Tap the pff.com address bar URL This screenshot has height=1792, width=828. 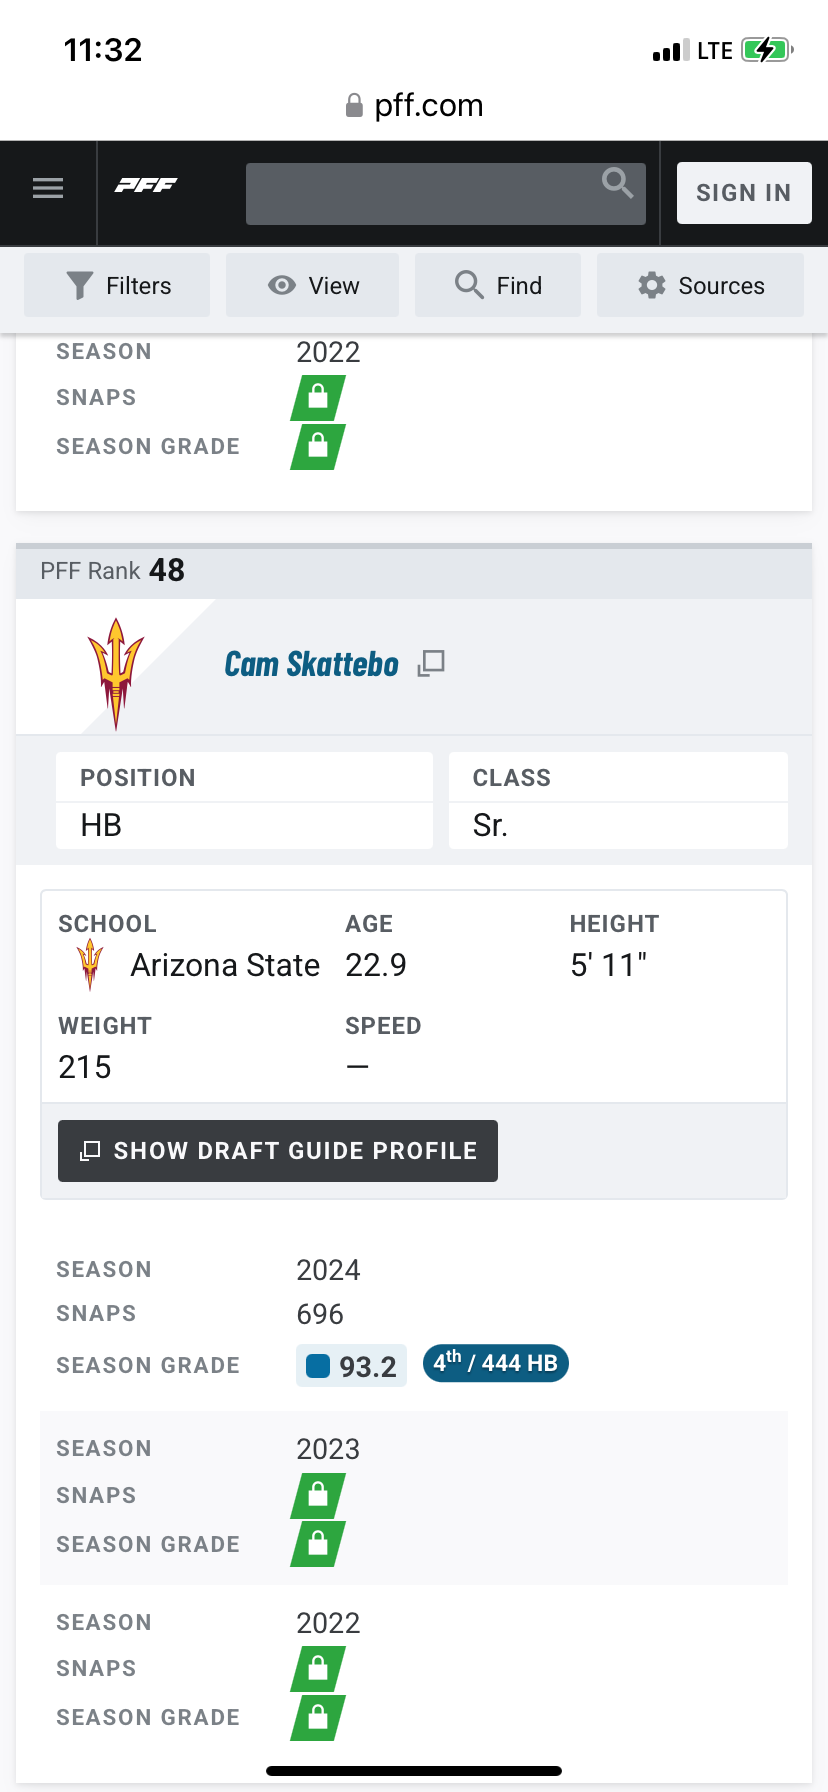428,106
